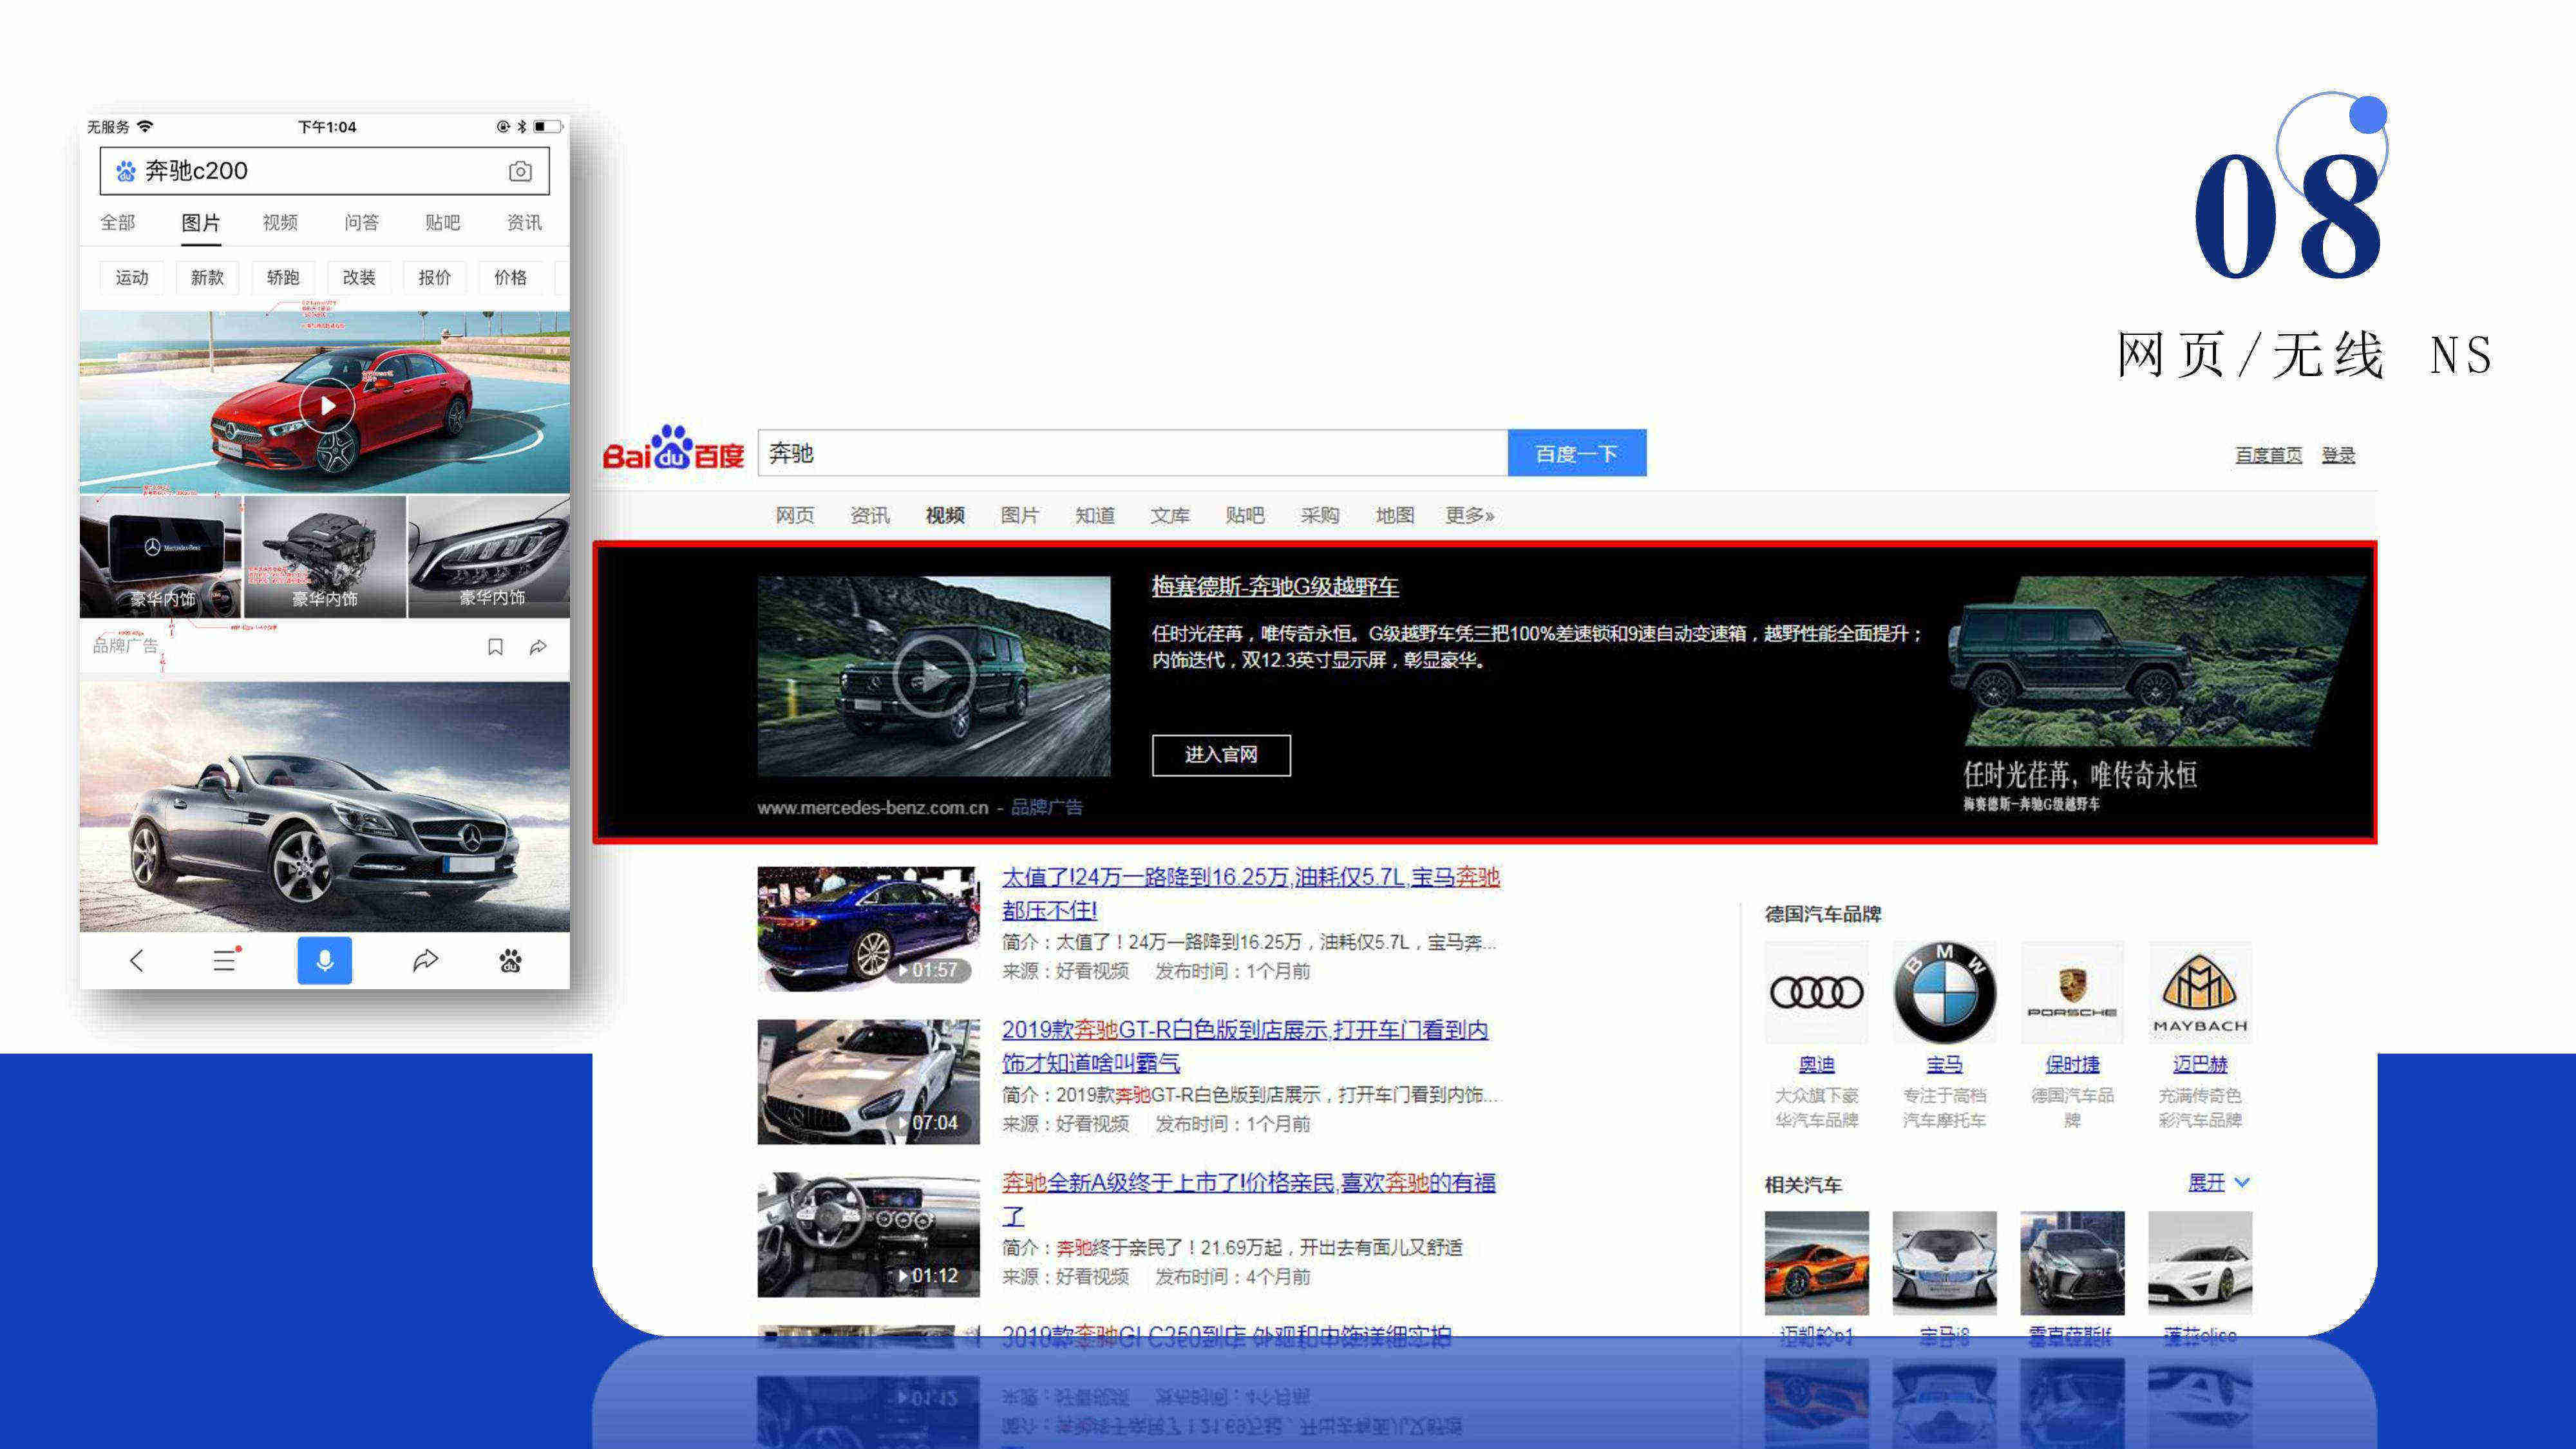The image size is (2576, 1449).
Task: Select the 新款 filter chip
Action: pyautogui.click(x=207, y=277)
